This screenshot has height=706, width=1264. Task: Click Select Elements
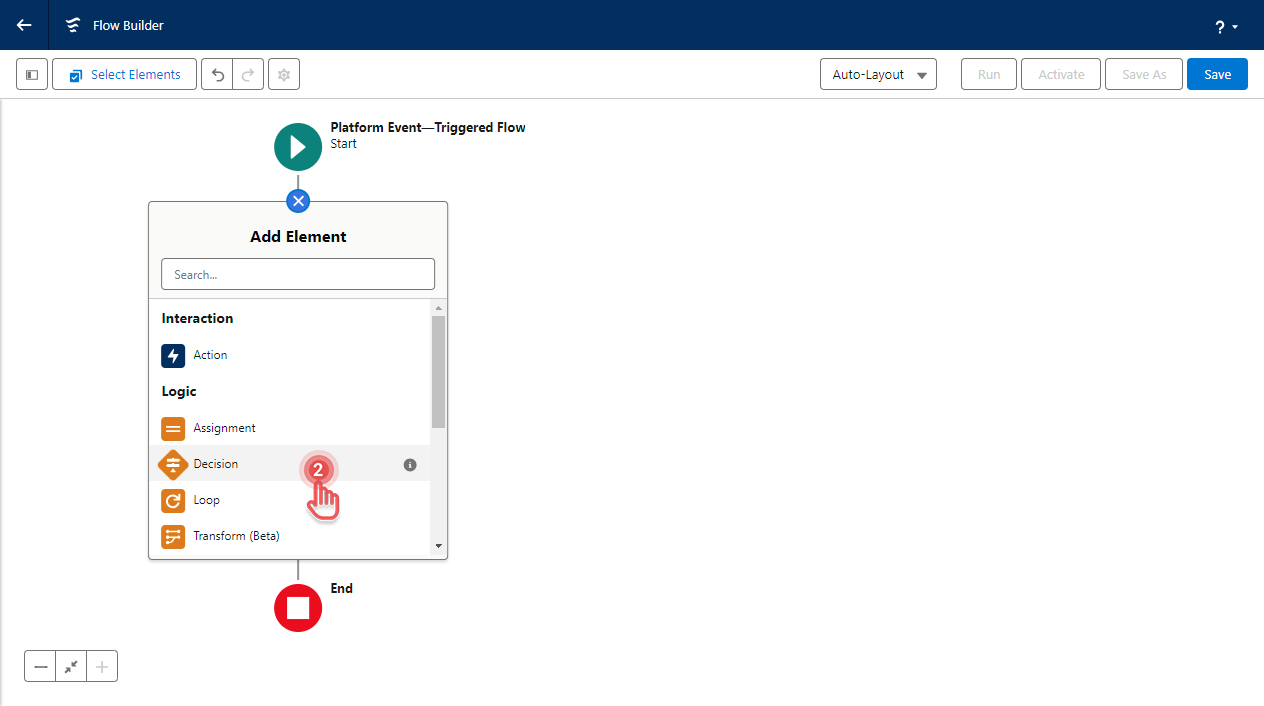tap(123, 74)
